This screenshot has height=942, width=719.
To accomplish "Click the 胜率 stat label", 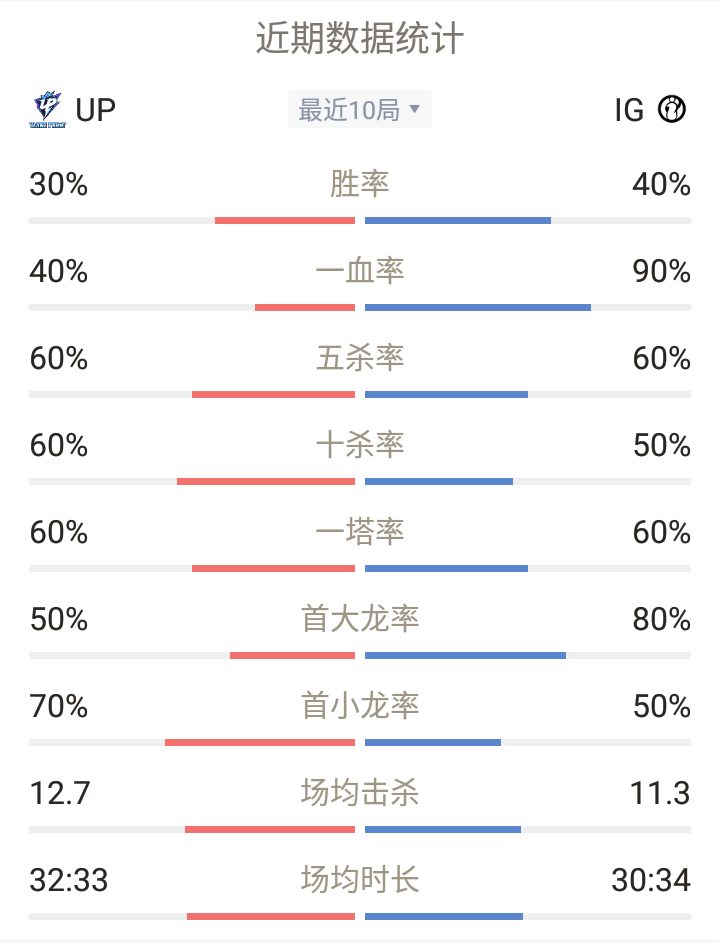I will point(360,184).
